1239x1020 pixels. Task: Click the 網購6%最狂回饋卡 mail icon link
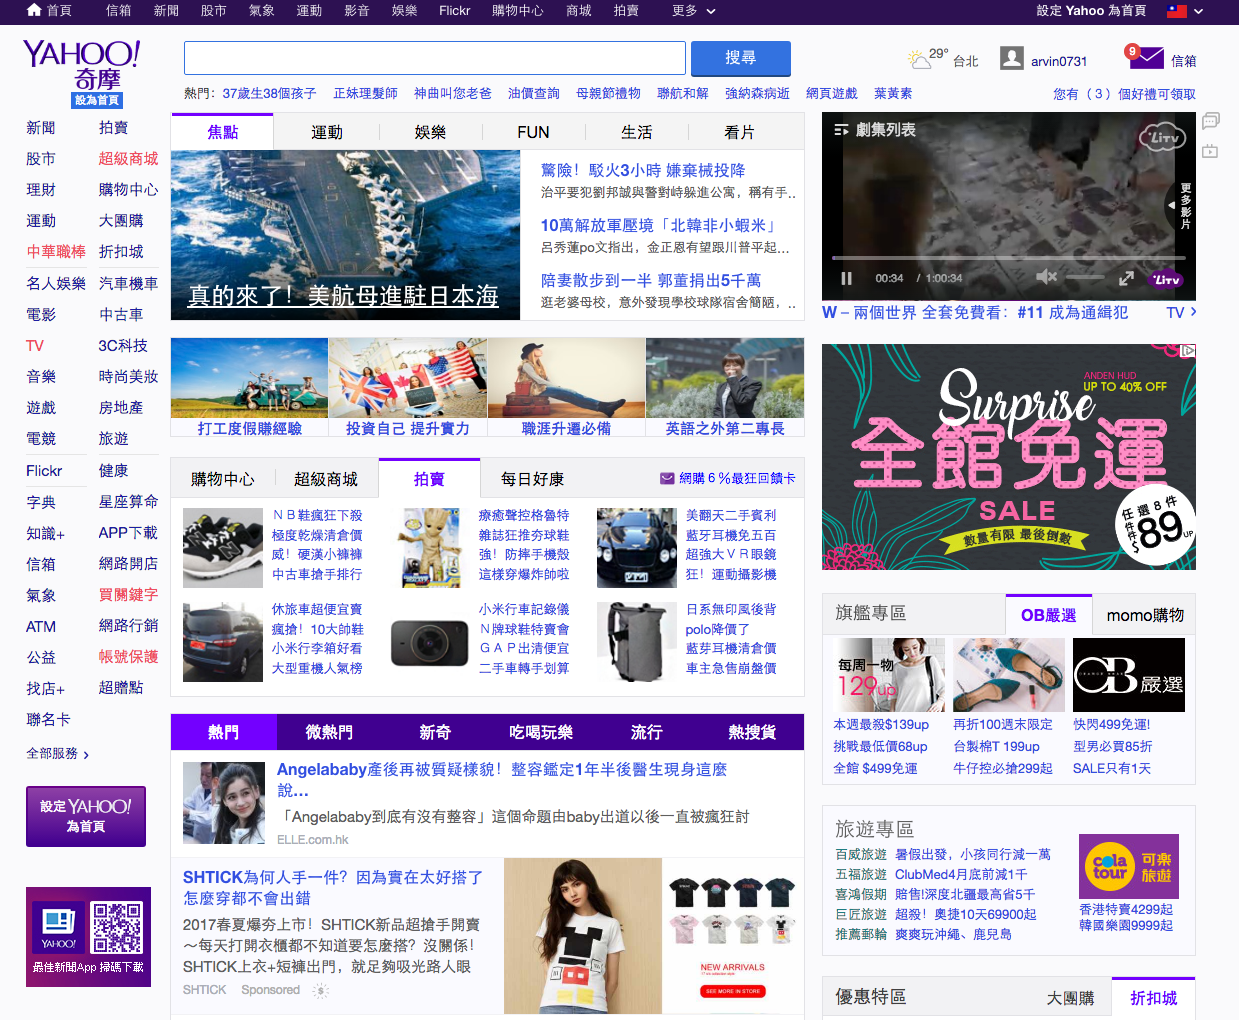coord(728,478)
